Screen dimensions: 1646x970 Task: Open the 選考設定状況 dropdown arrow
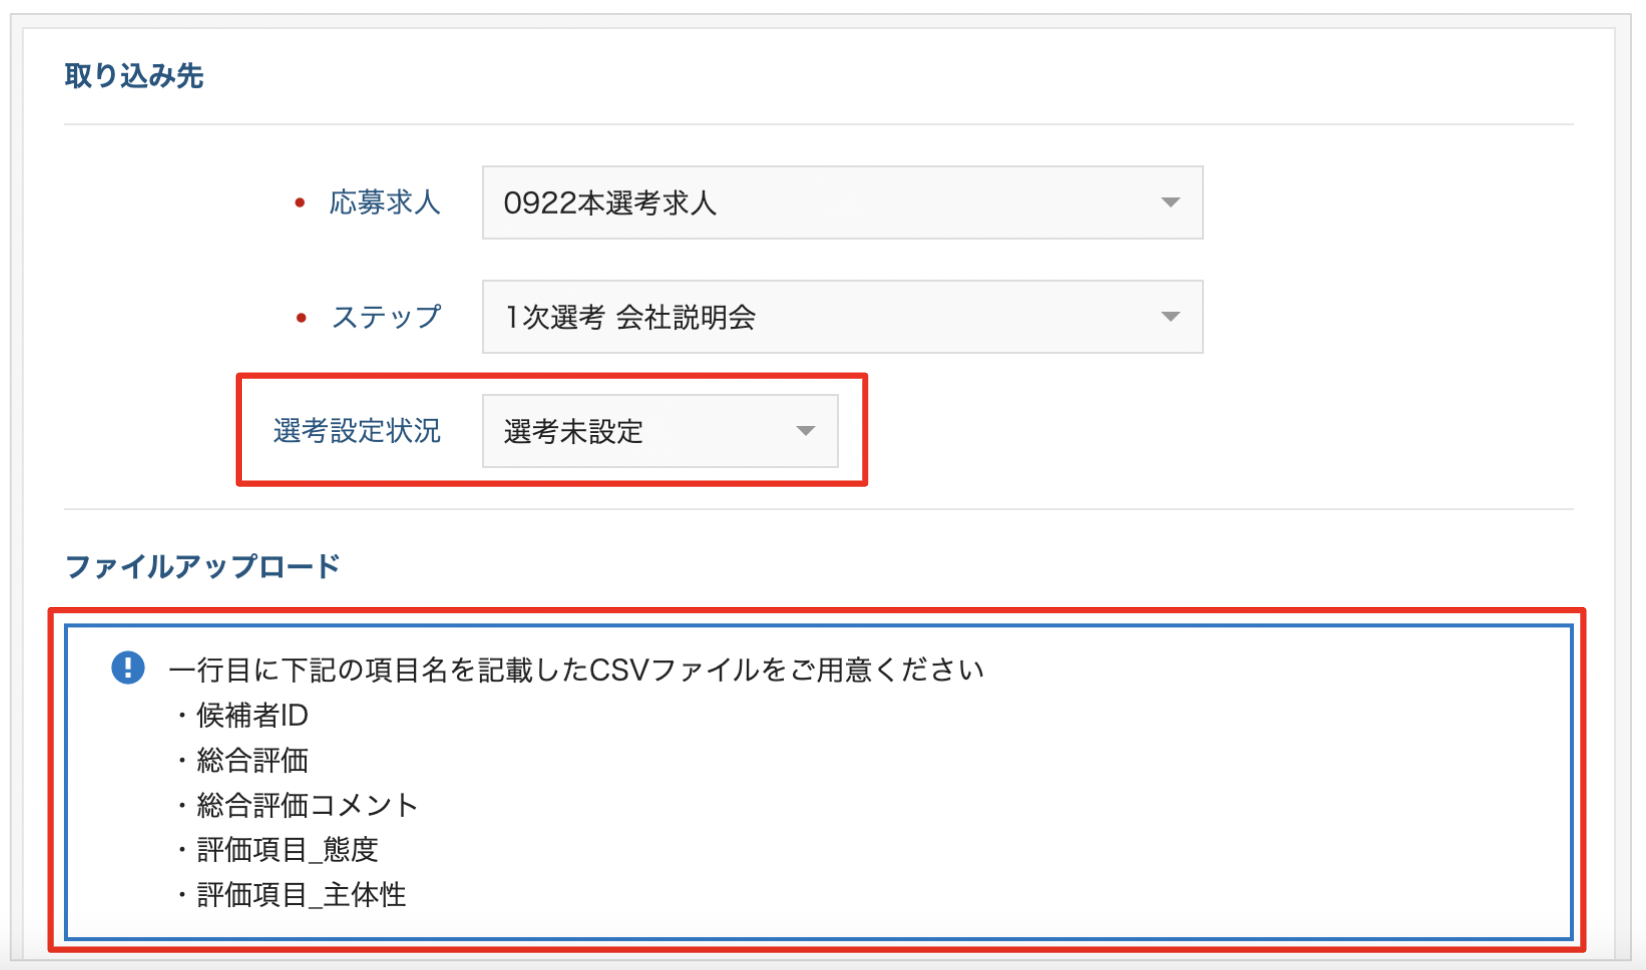click(805, 431)
